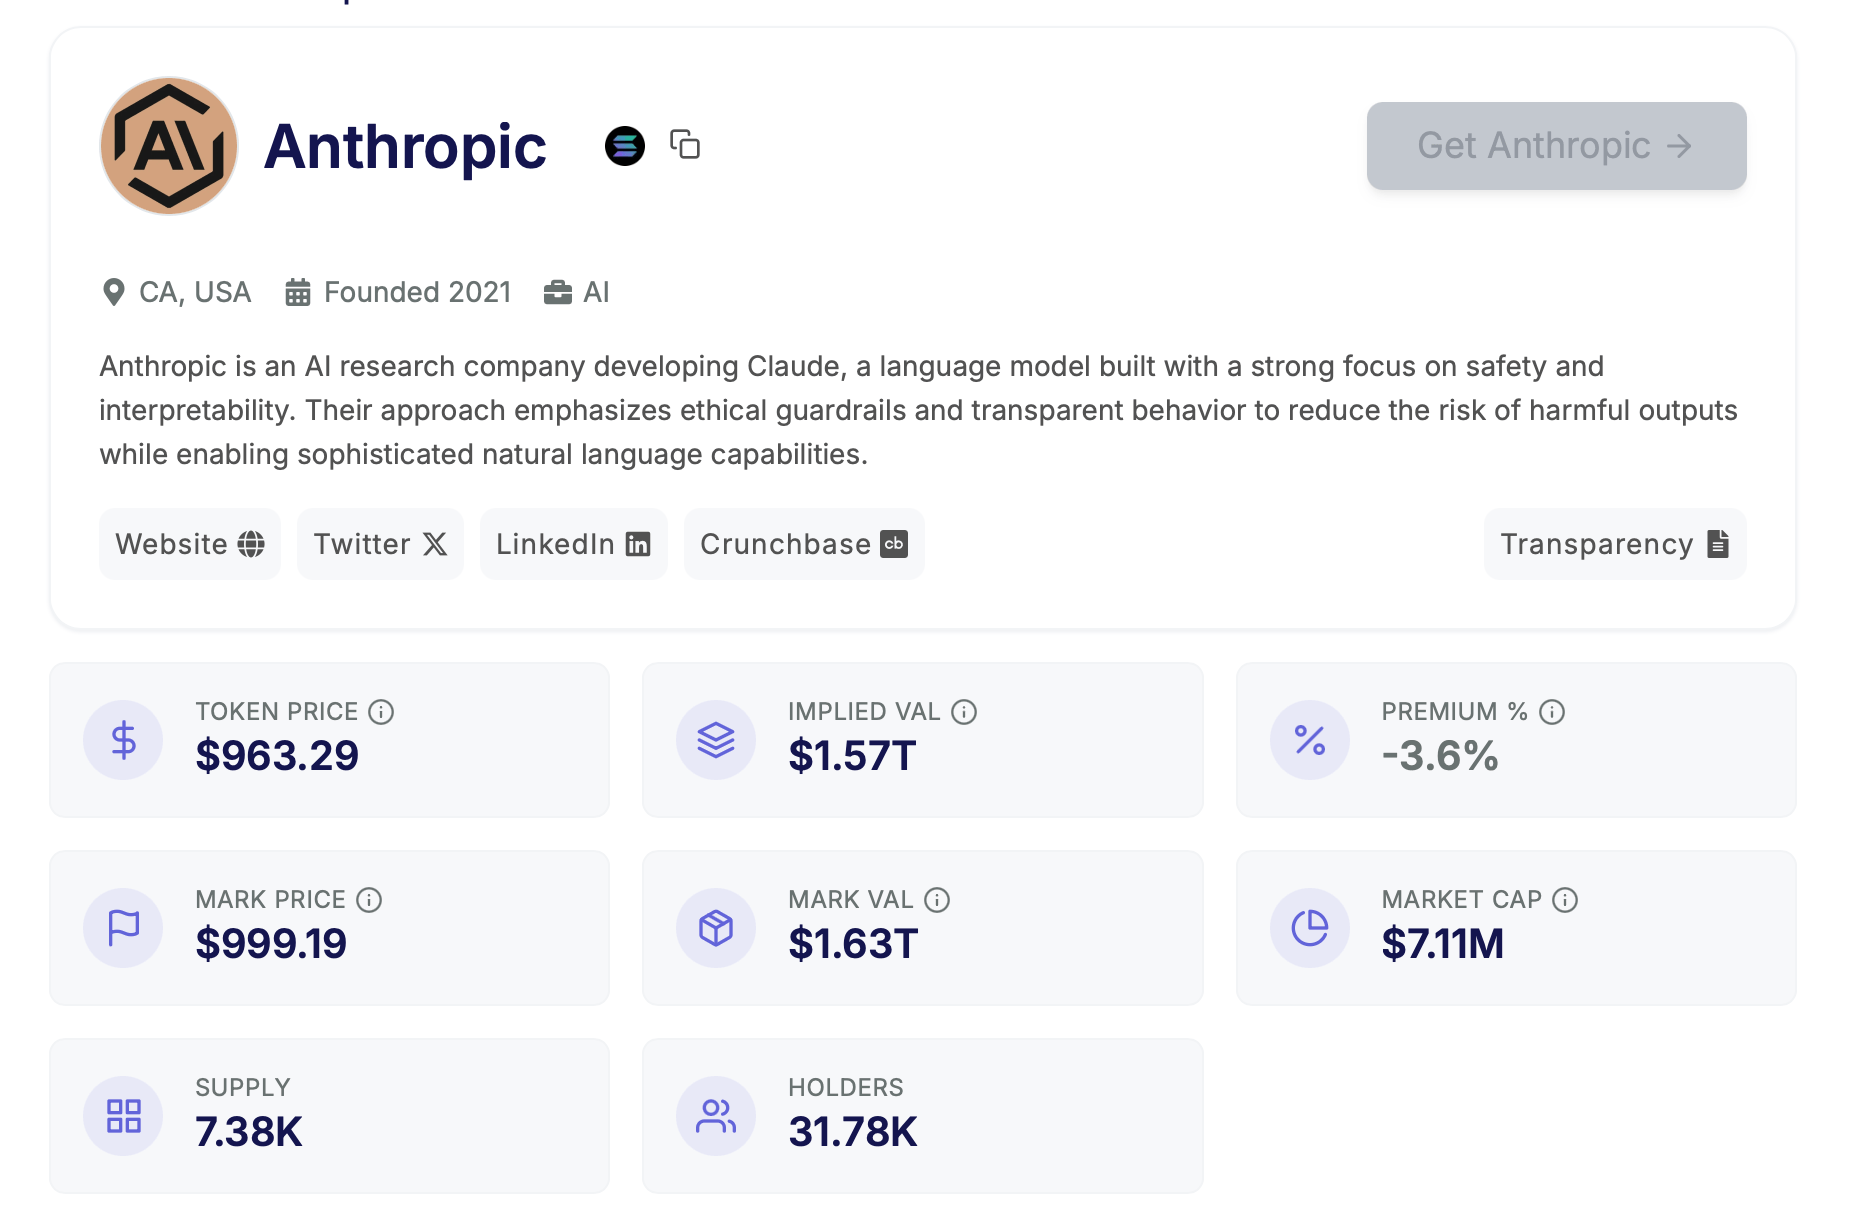Click the Anthropic logo avatar
The image size is (1862, 1216).
pyautogui.click(x=169, y=146)
